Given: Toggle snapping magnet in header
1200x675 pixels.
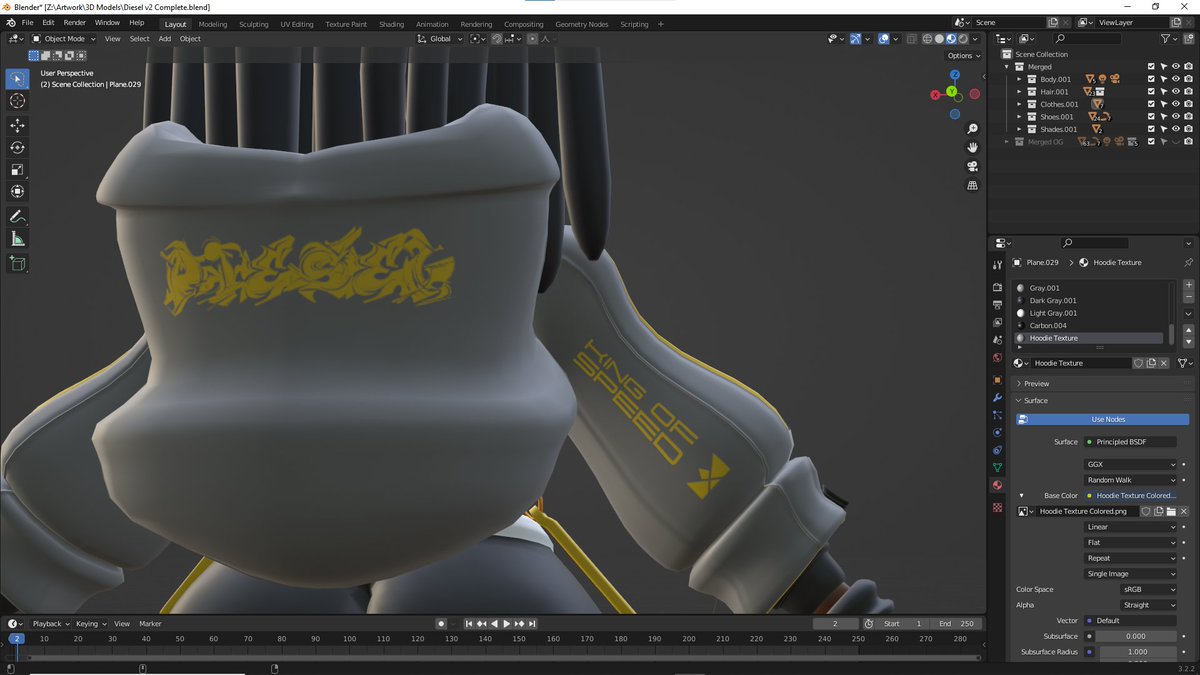Looking at the screenshot, I should (497, 39).
